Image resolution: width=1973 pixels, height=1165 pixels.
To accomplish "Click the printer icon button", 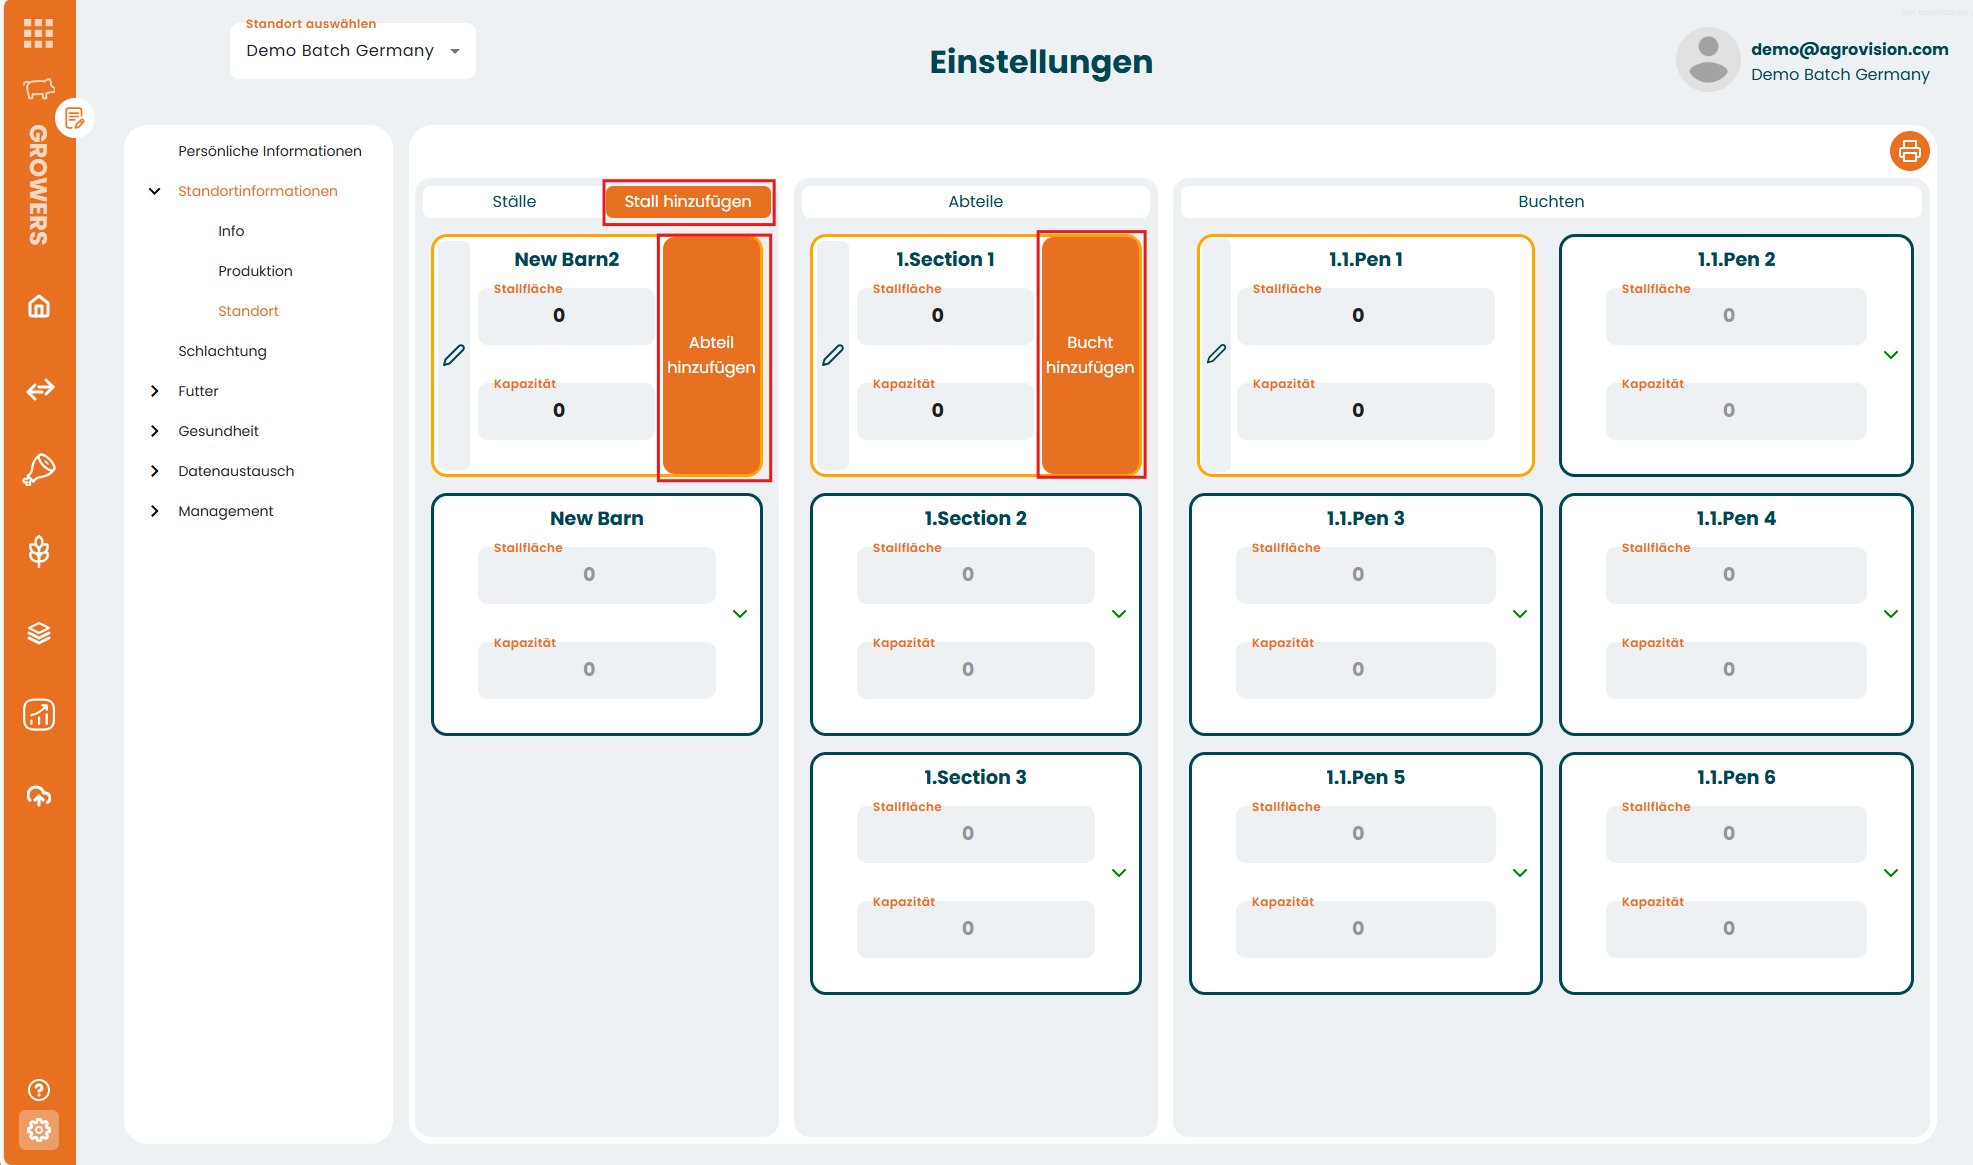I will 1909,151.
